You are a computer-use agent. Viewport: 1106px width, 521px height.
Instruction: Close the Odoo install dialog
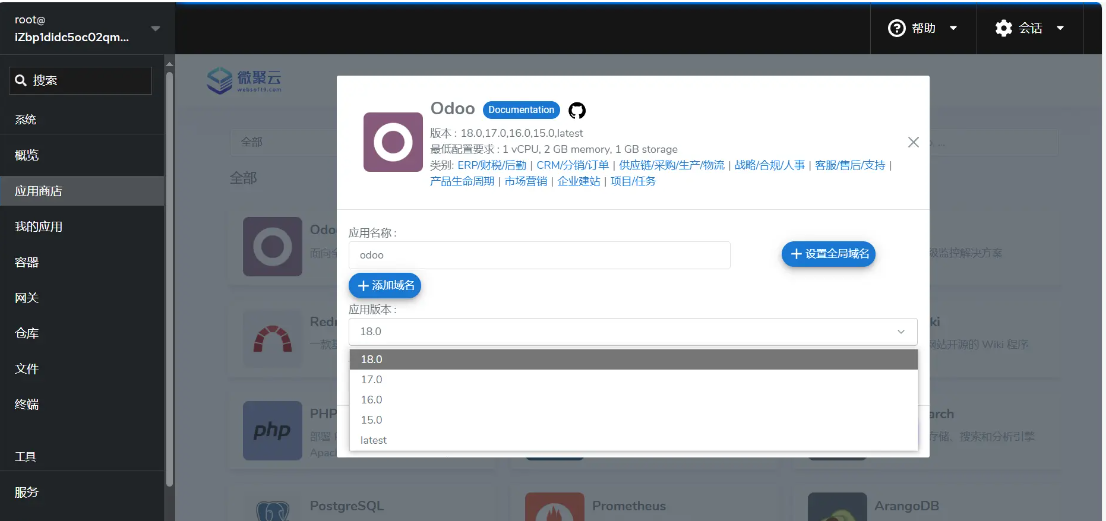pos(913,142)
